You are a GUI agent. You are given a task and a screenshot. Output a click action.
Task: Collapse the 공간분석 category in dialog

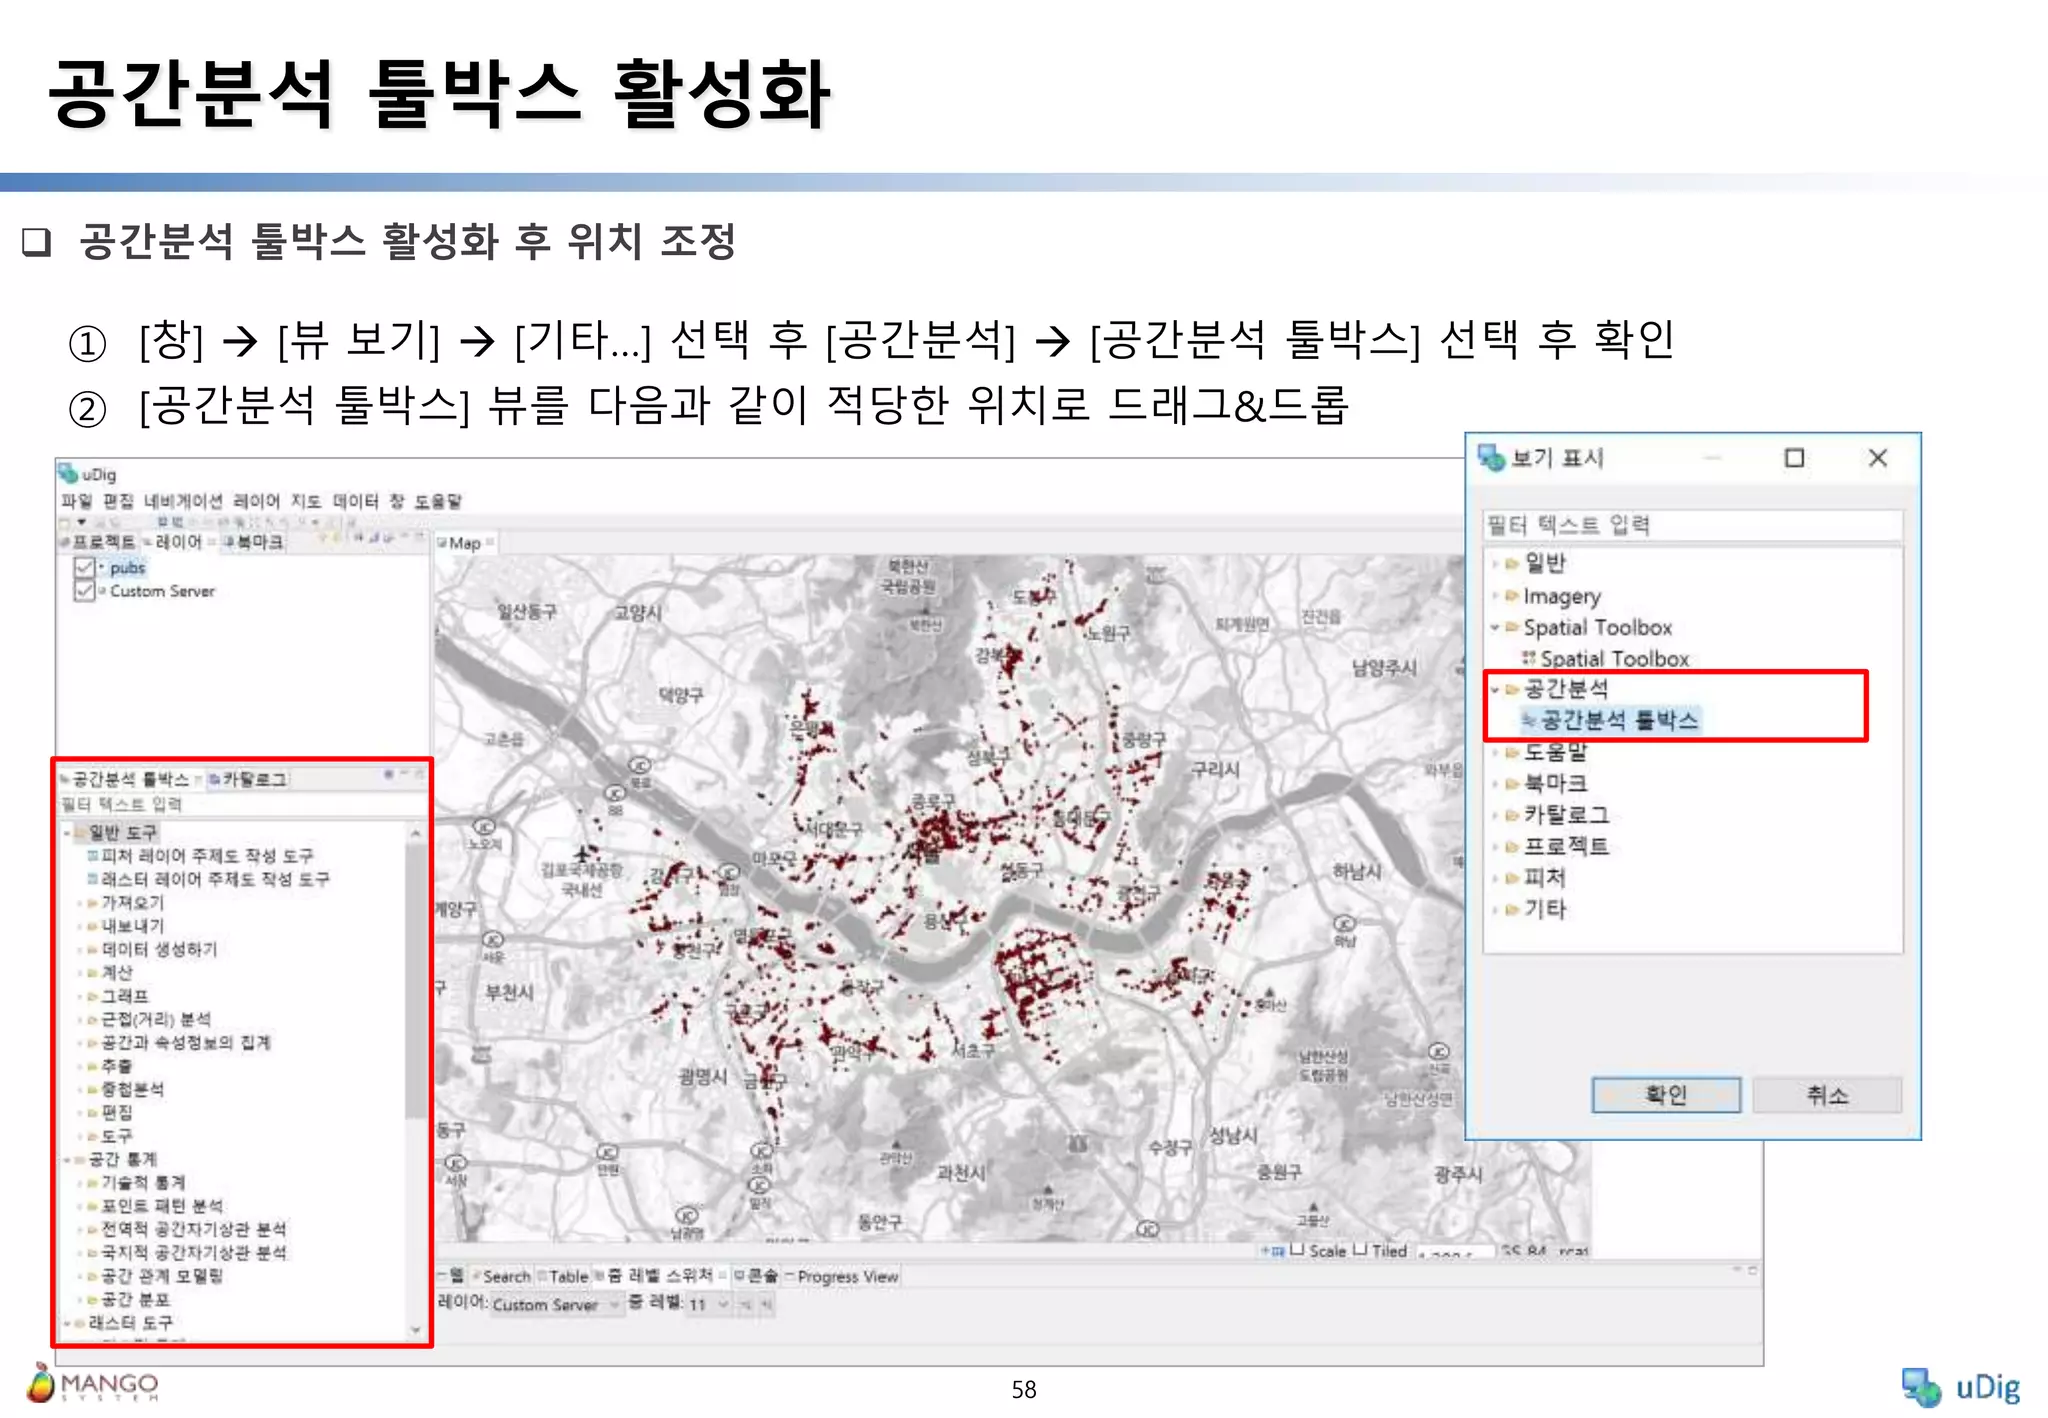tap(1495, 689)
